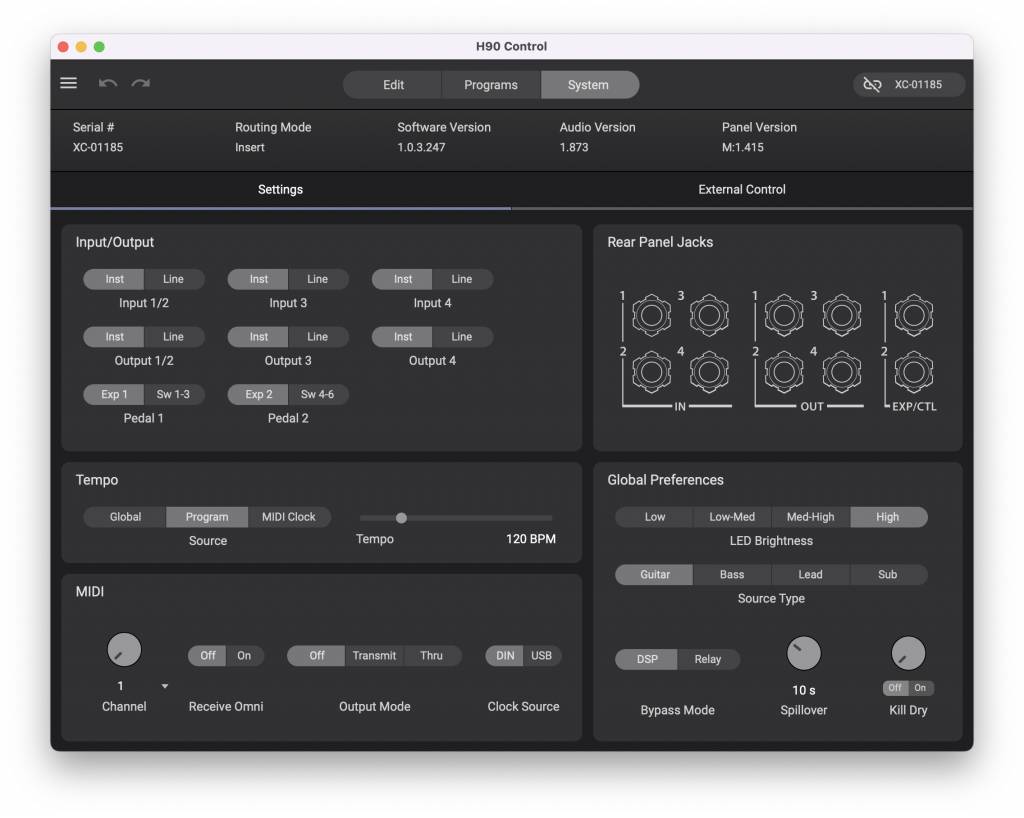Viewport: 1024px width, 818px height.
Task: Enable Receive Omni
Action: coord(246,656)
